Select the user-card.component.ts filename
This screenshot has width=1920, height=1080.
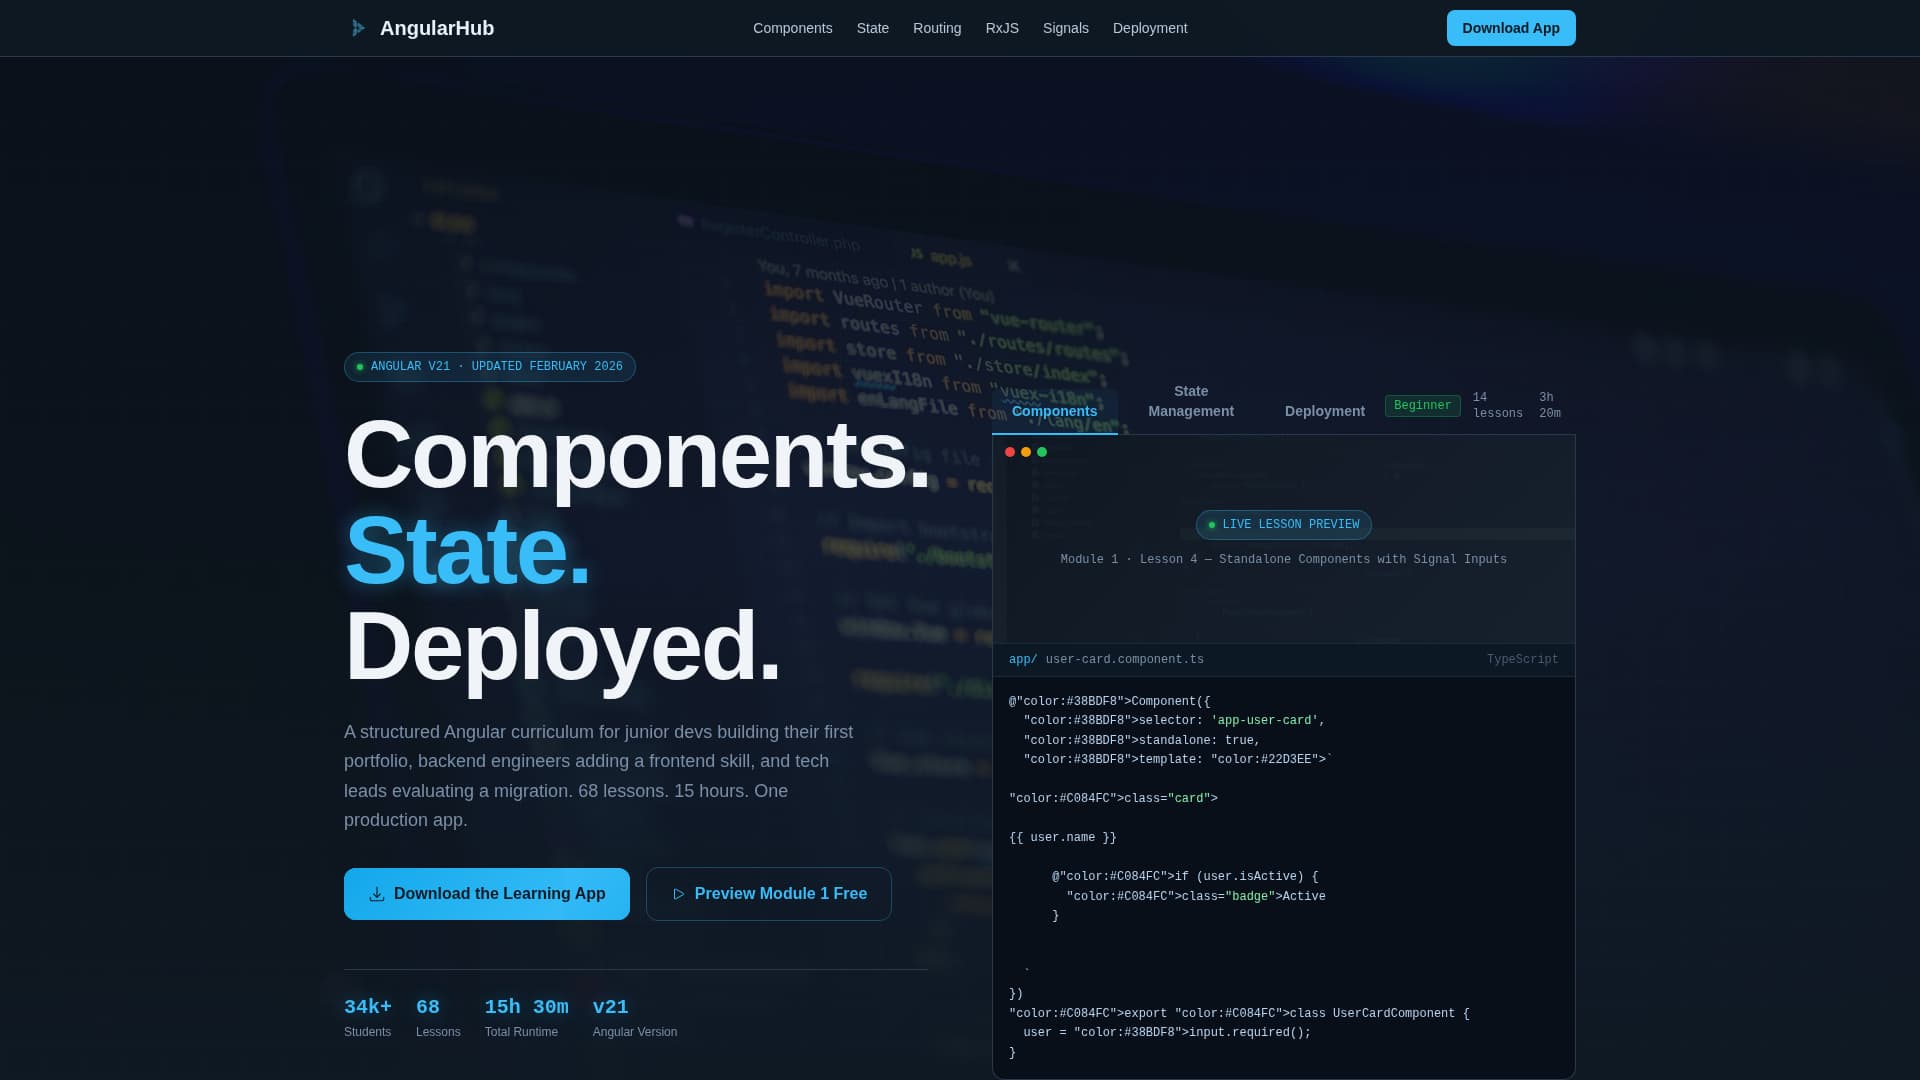coord(1123,659)
